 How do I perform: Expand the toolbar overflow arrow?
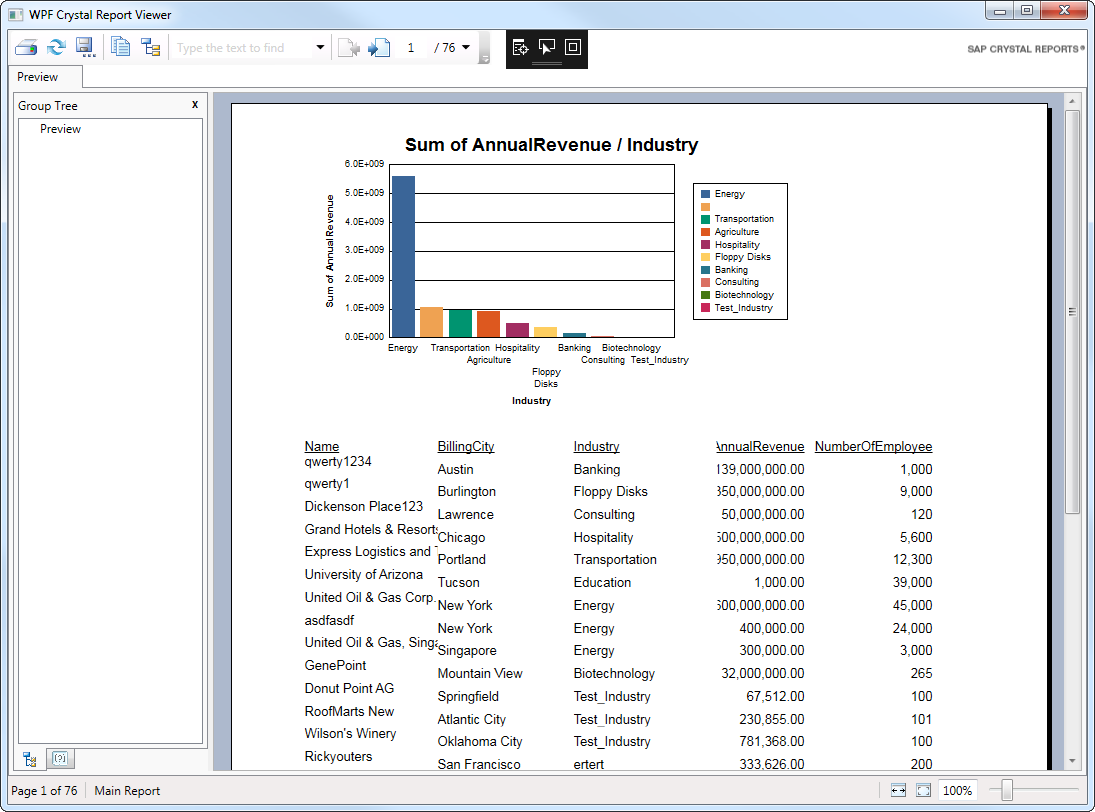(x=485, y=59)
